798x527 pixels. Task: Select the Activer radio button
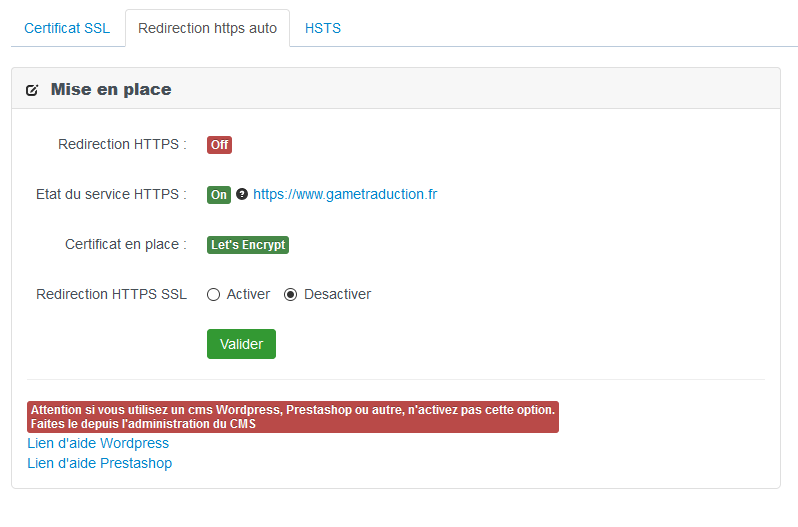coord(213,294)
